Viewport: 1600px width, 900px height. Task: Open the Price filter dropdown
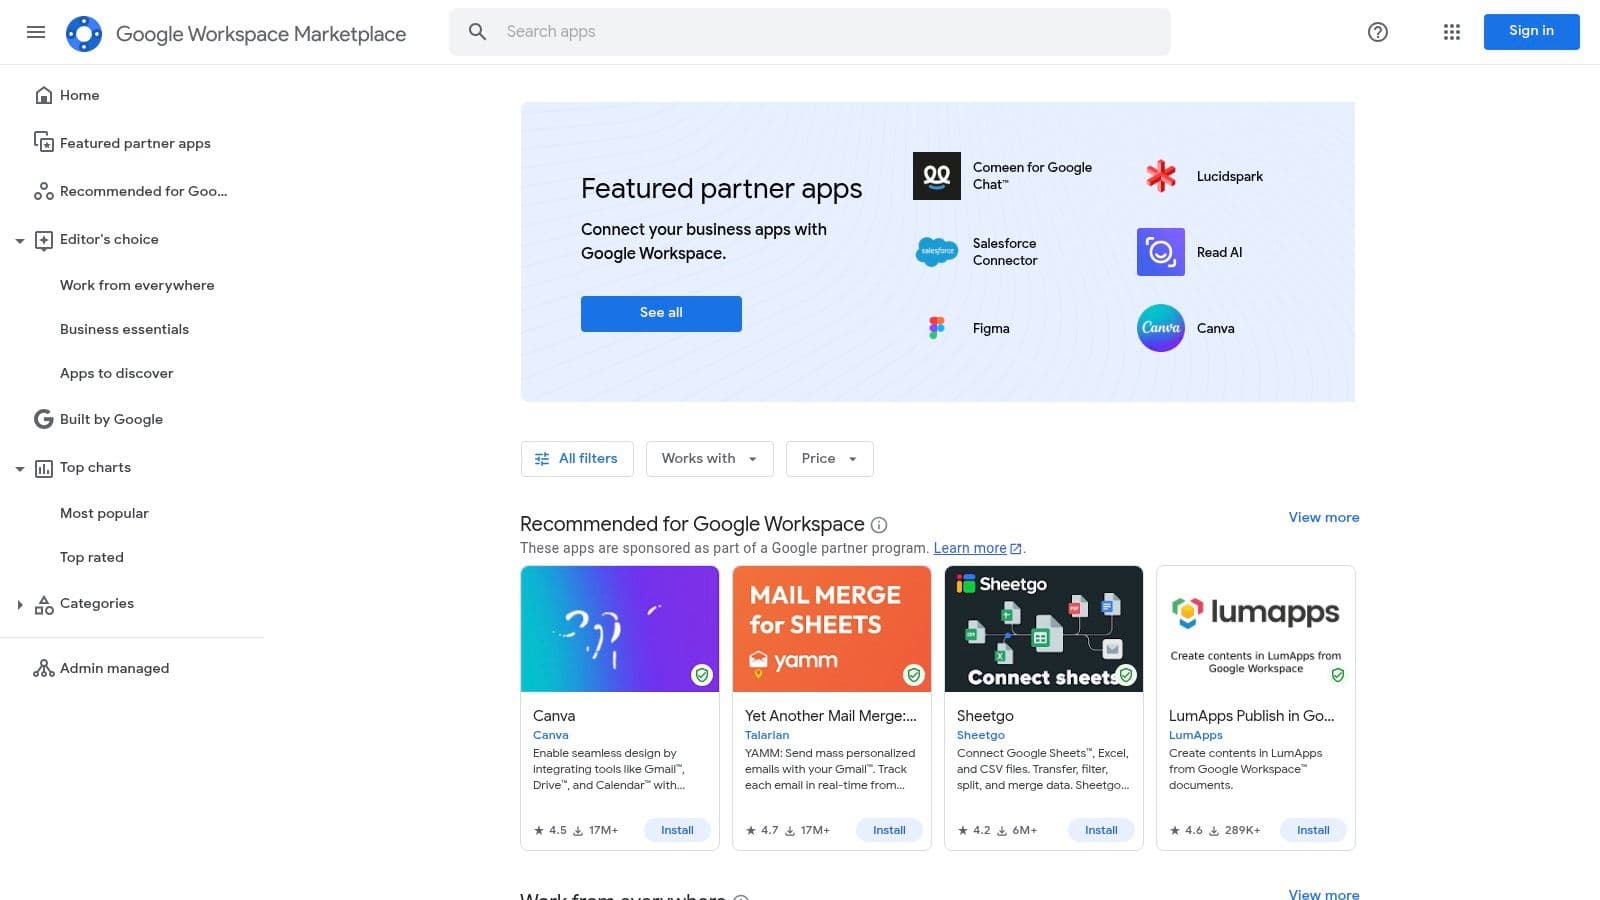click(829, 458)
